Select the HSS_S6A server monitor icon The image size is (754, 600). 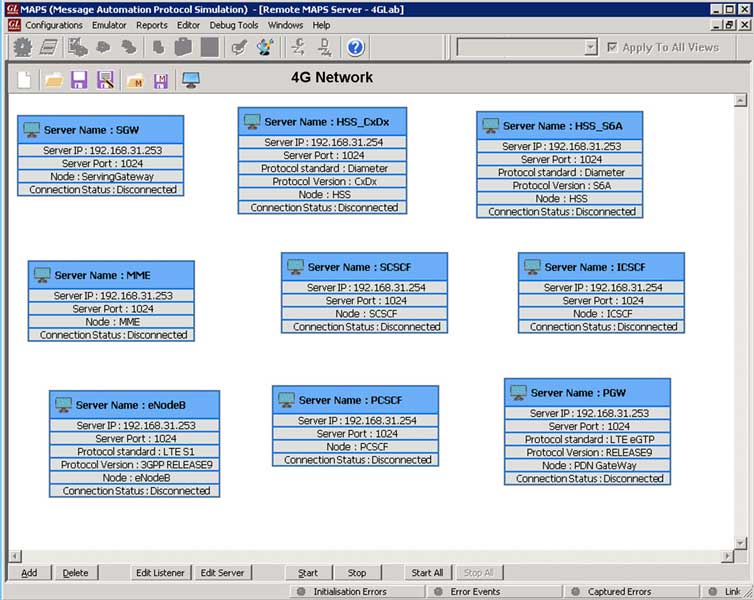pyautogui.click(x=490, y=126)
